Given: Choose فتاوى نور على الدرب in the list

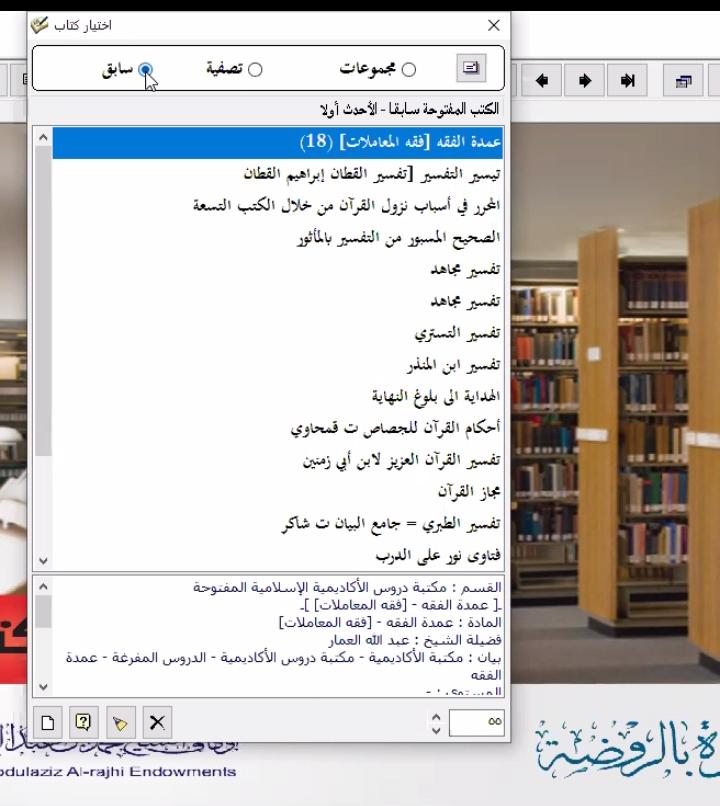Looking at the screenshot, I should [438, 553].
